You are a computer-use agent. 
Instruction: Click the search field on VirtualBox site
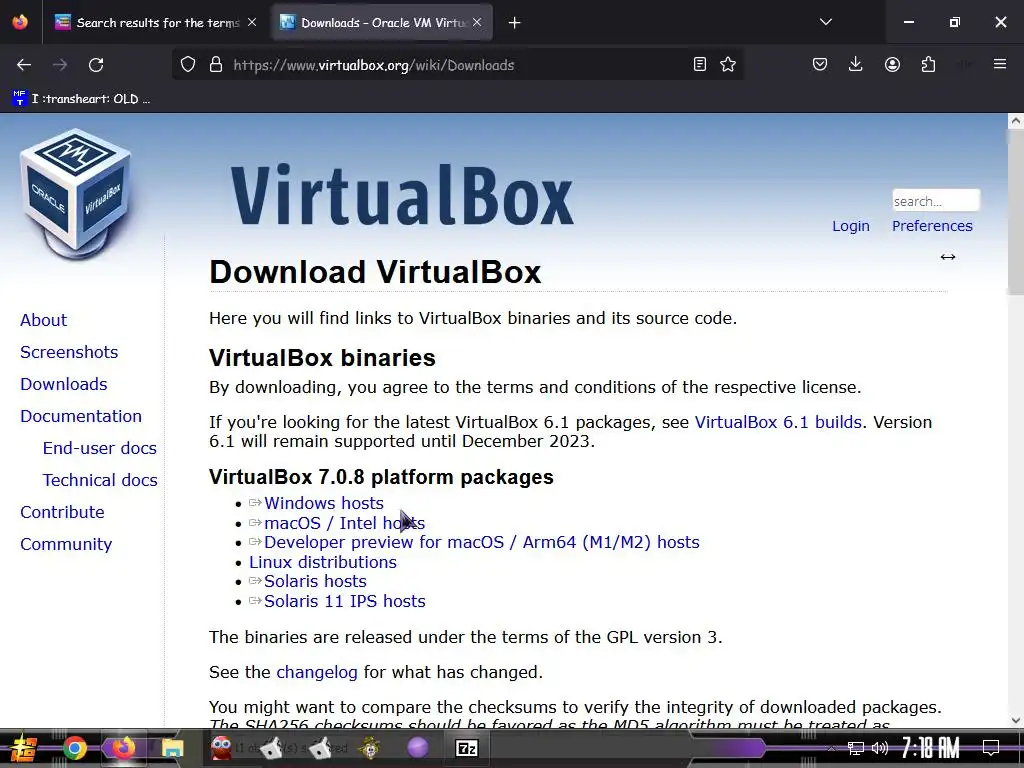click(936, 200)
